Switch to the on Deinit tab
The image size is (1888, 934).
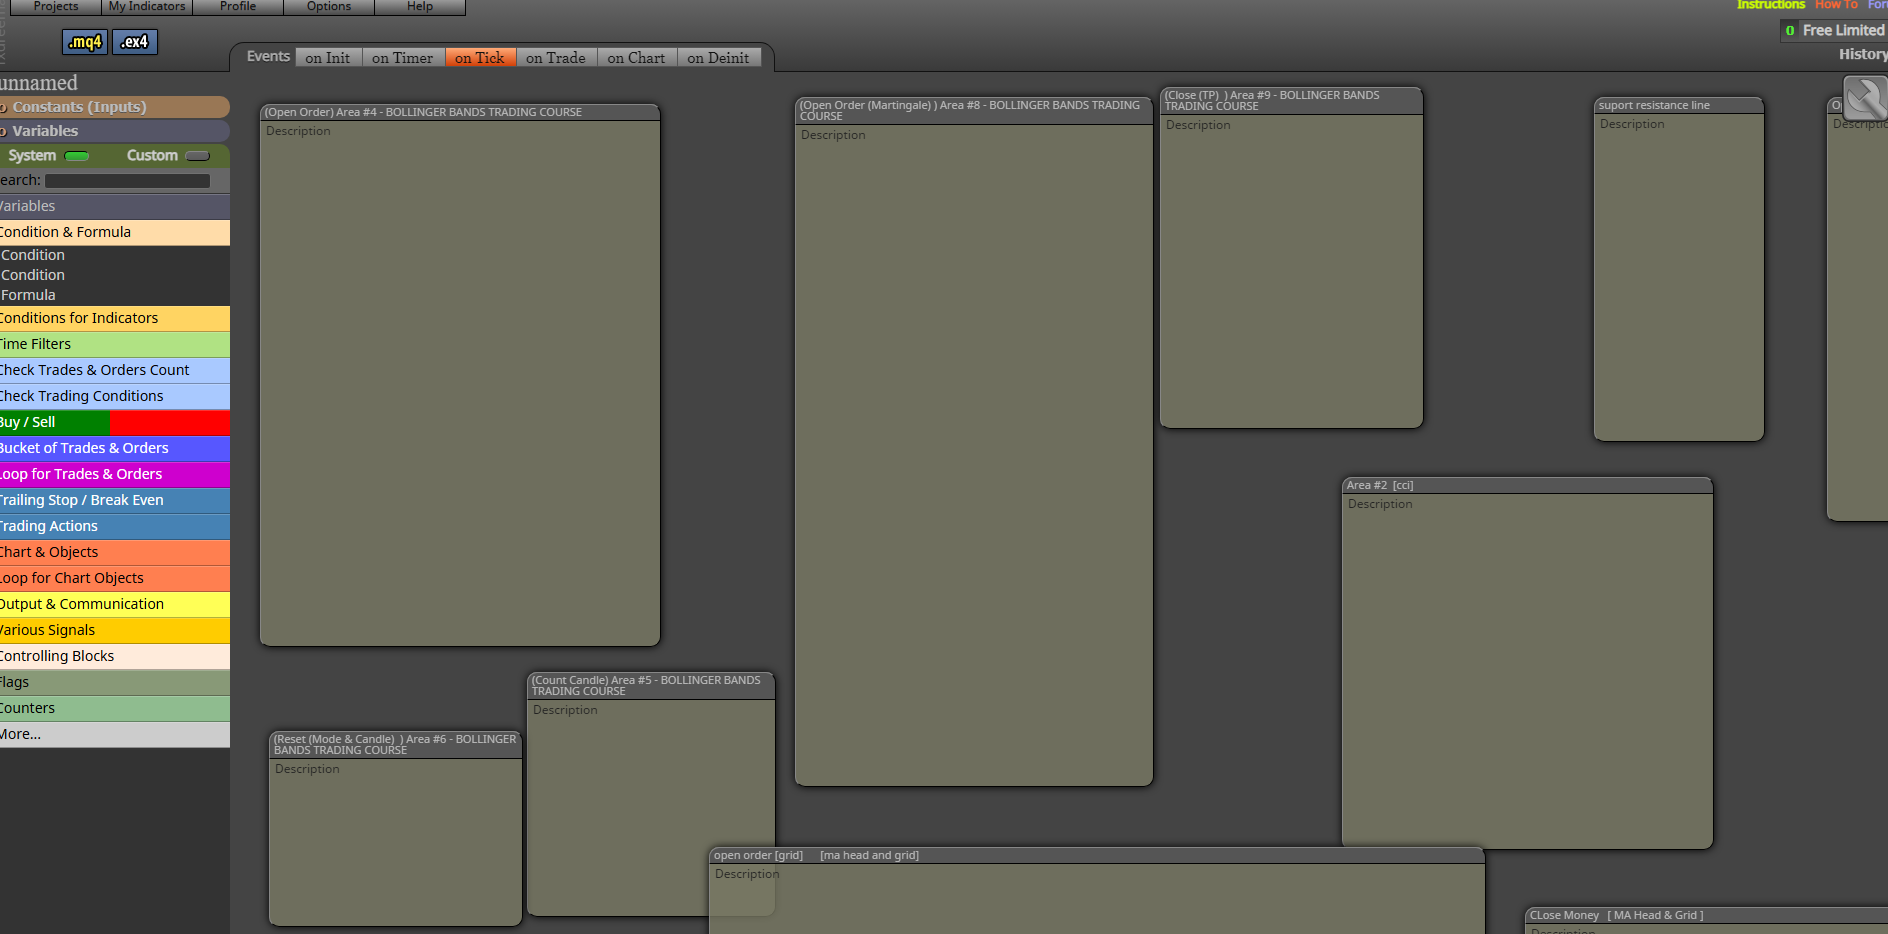[718, 58]
